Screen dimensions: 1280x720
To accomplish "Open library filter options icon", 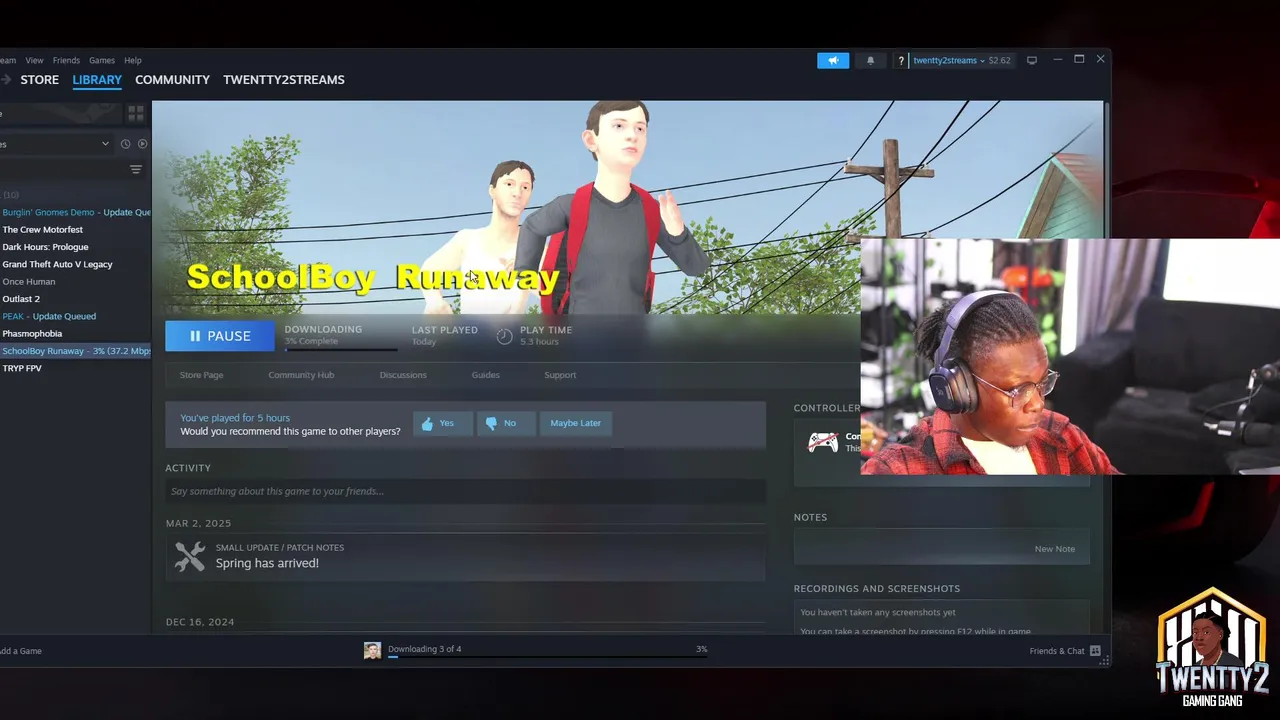I will click(x=136, y=170).
